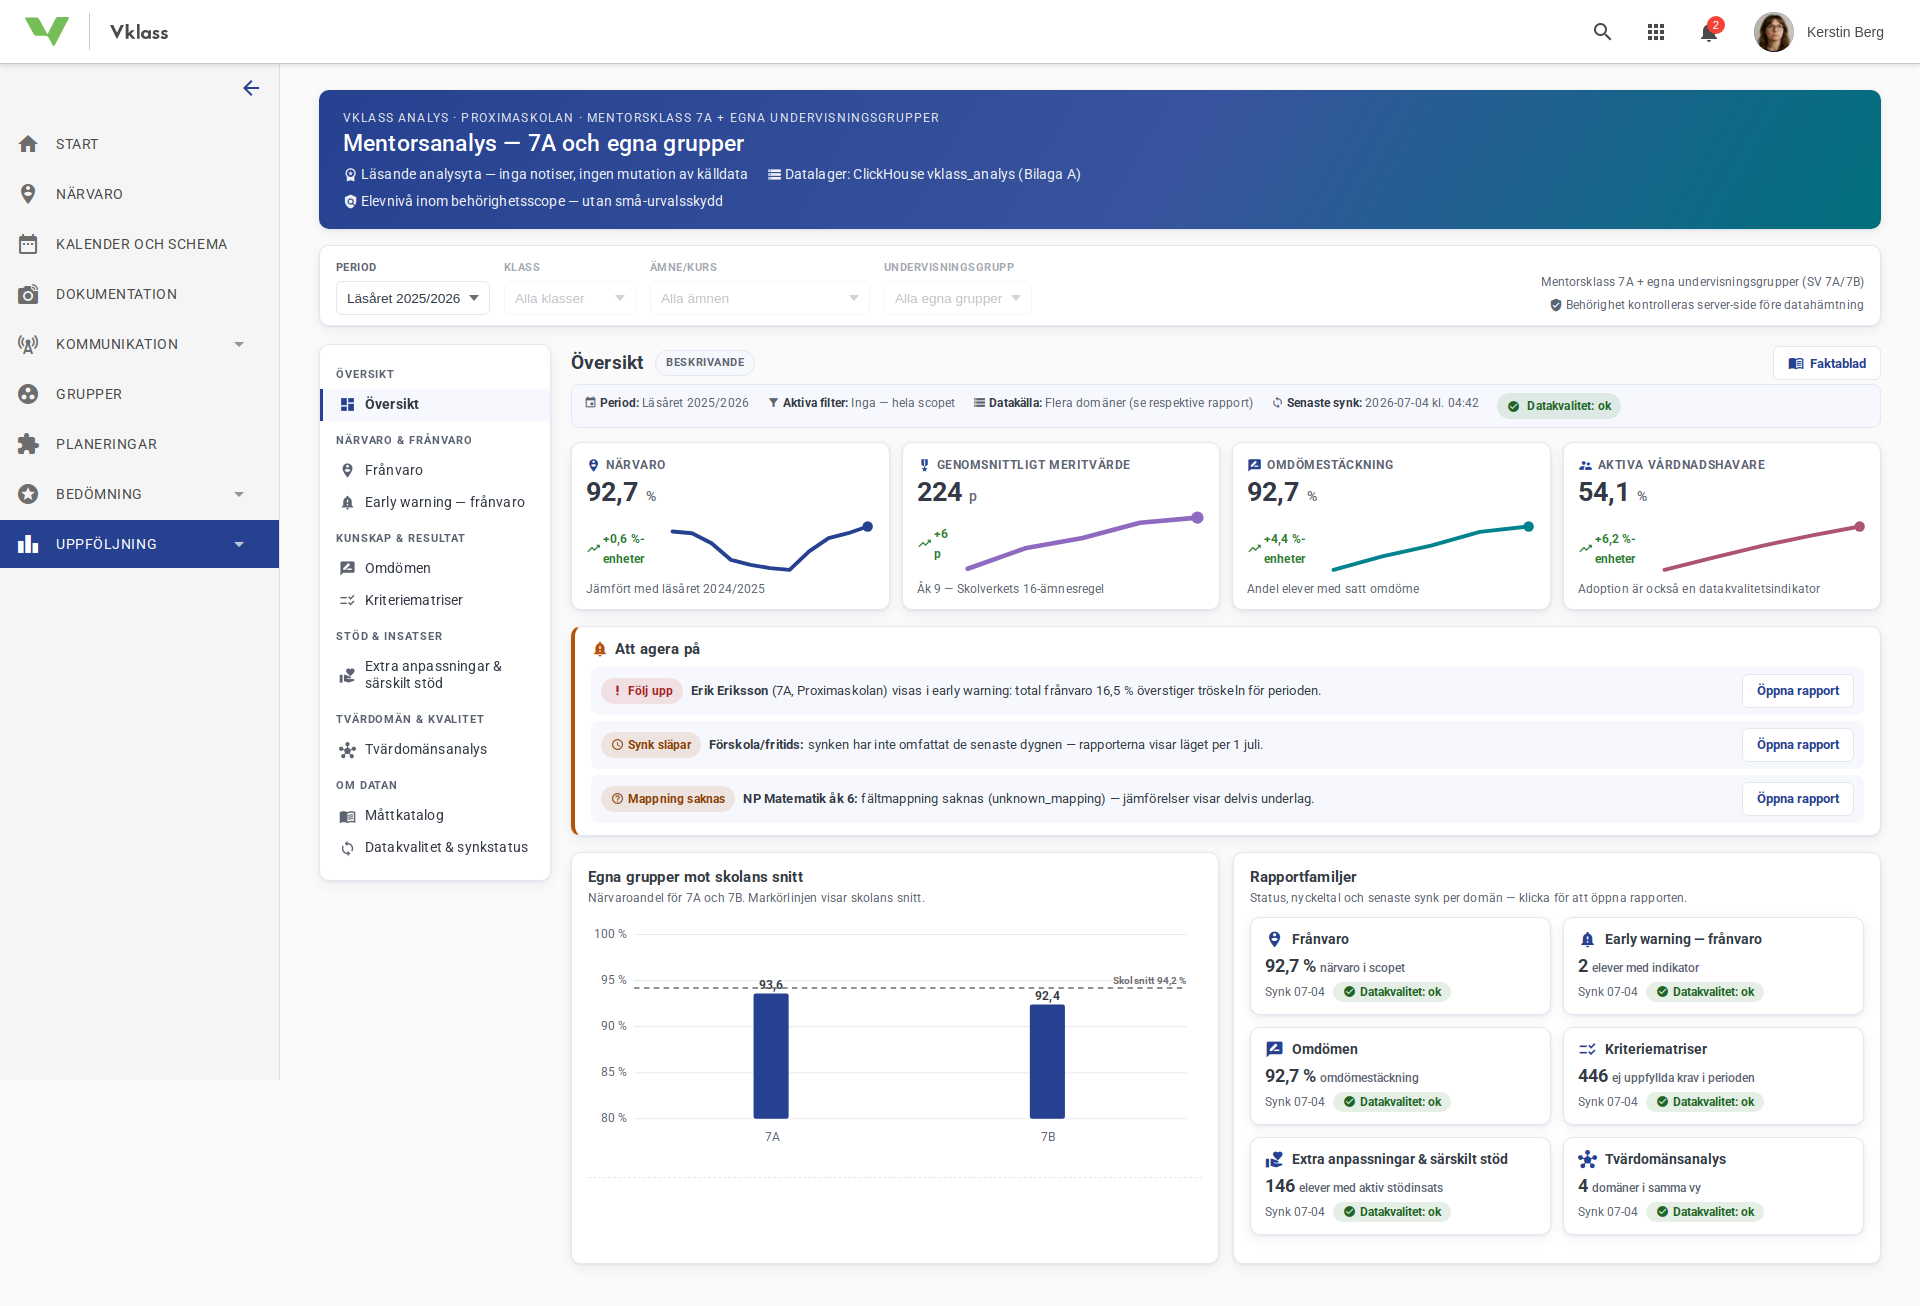Click the 7A bar in chart
The height and width of the screenshot is (1306, 1920).
point(771,1055)
